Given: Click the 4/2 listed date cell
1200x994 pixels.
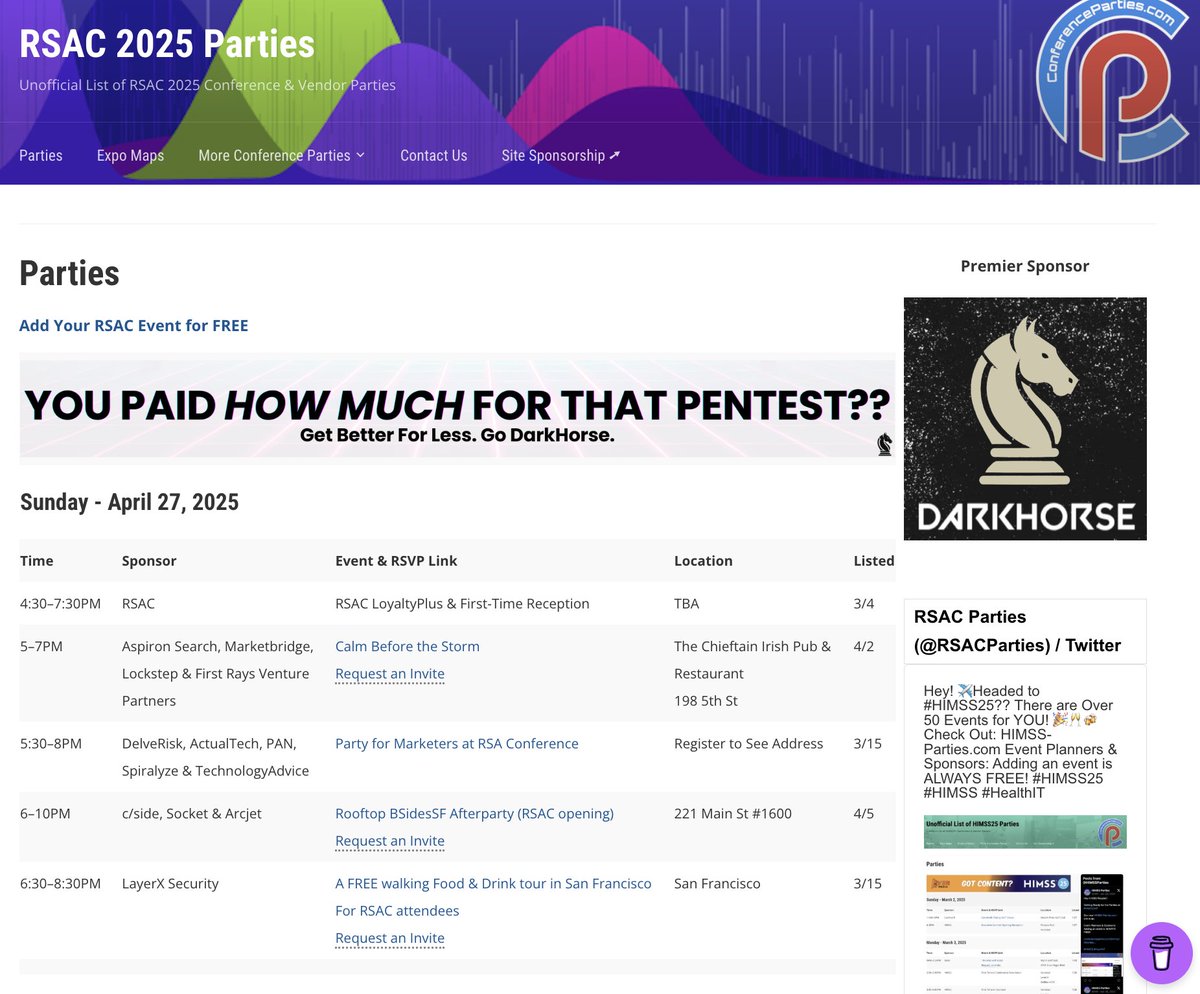Looking at the screenshot, I should [864, 646].
